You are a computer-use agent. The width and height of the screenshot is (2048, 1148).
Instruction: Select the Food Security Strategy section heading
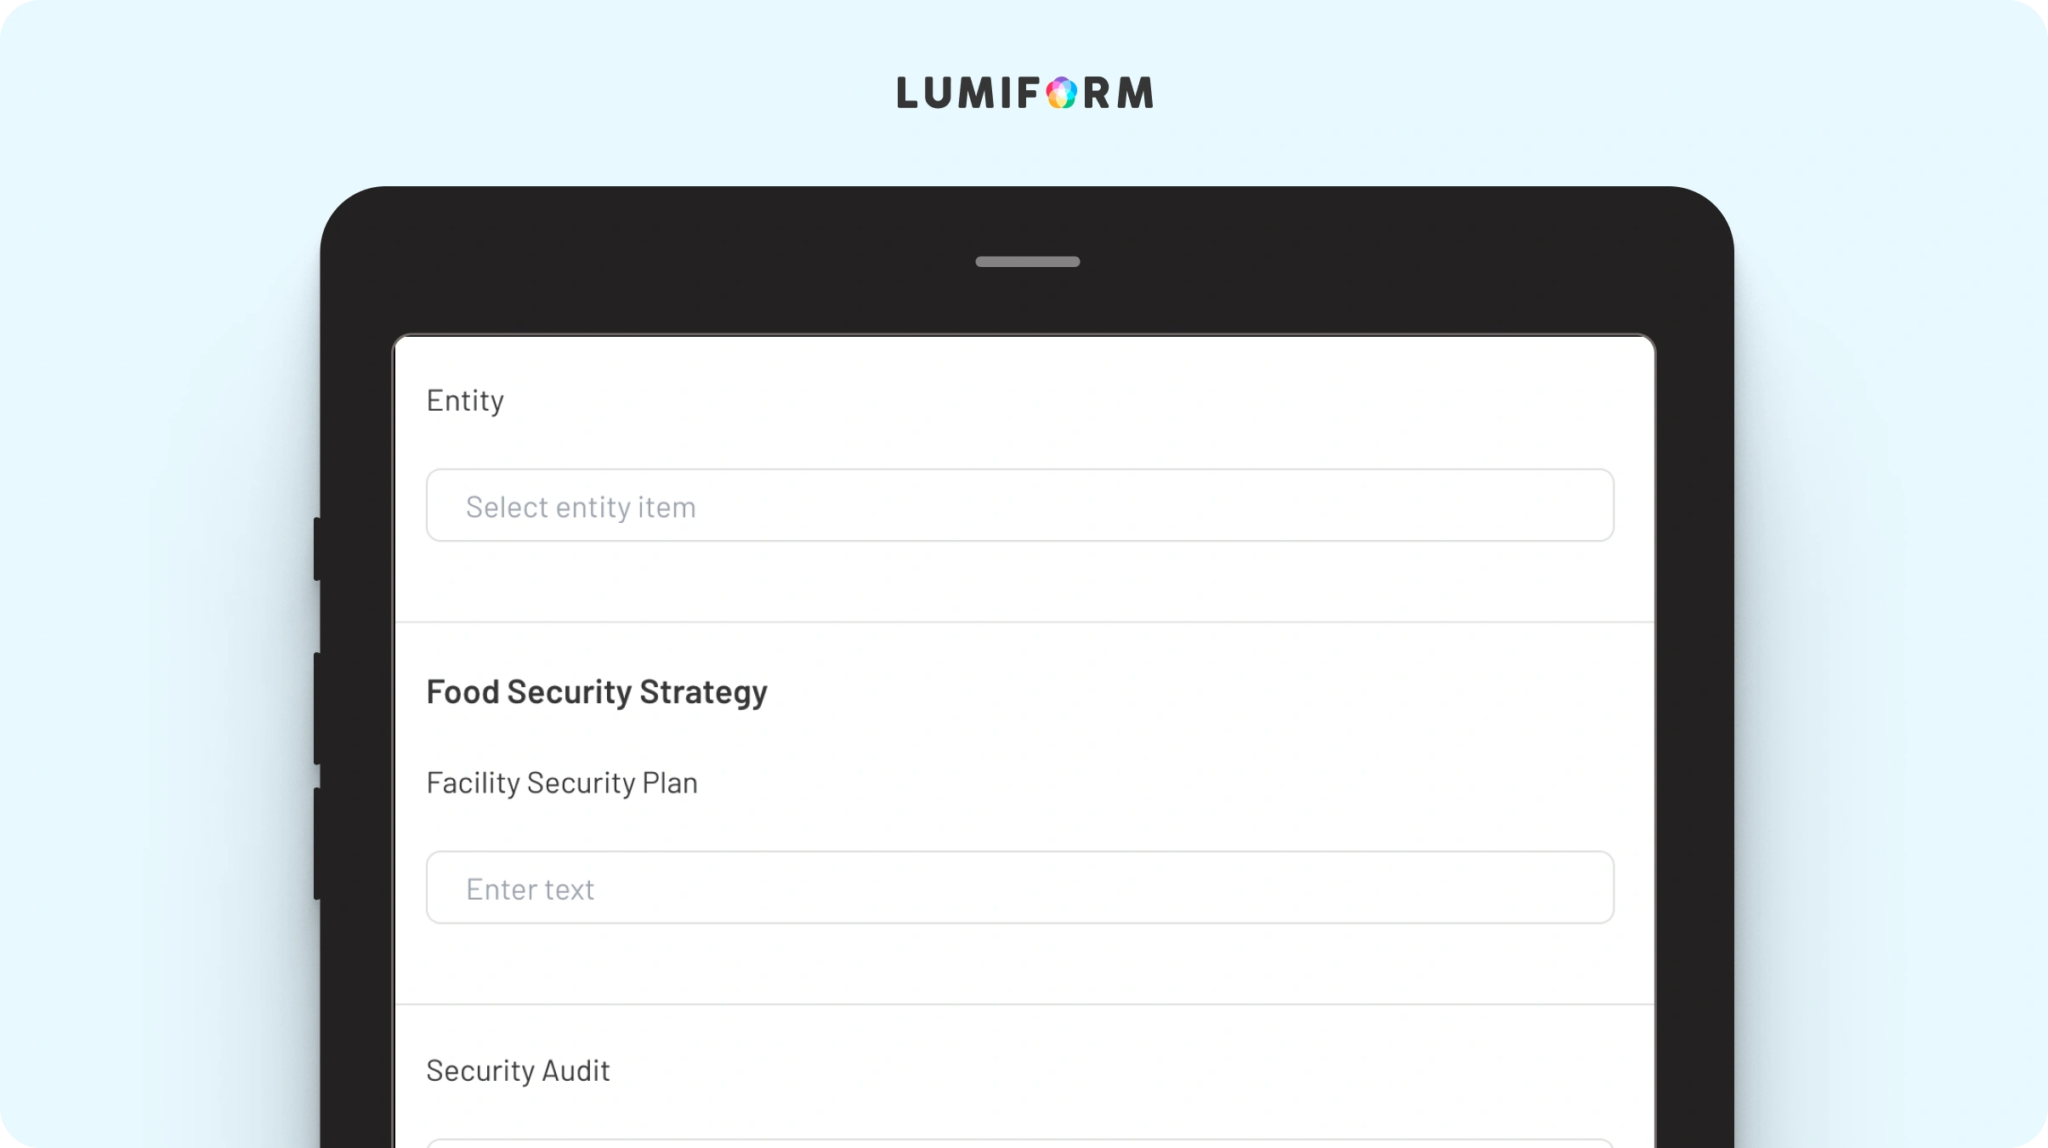click(597, 692)
